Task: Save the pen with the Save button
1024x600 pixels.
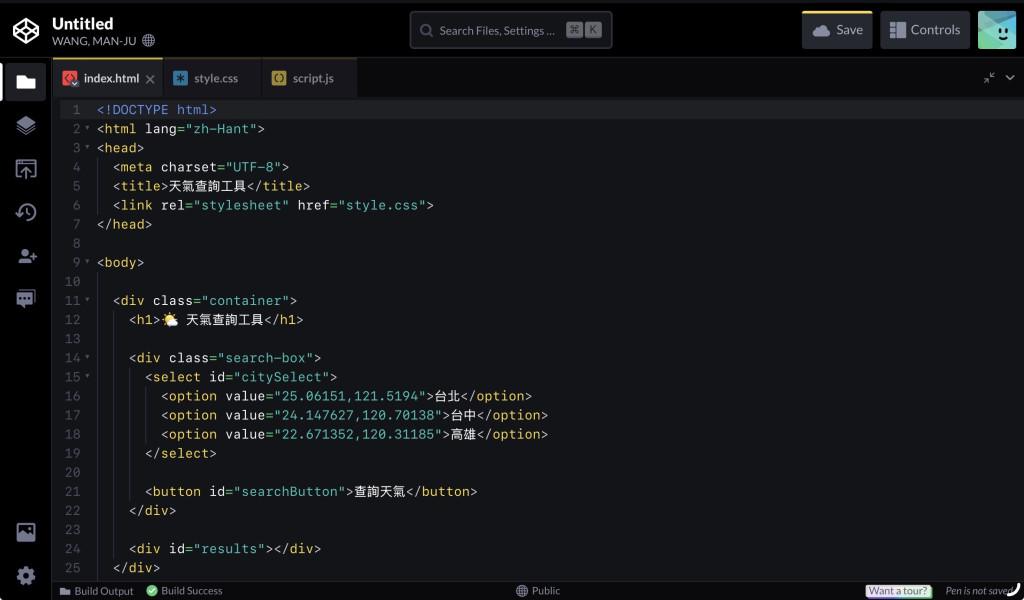Action: [x=837, y=30]
